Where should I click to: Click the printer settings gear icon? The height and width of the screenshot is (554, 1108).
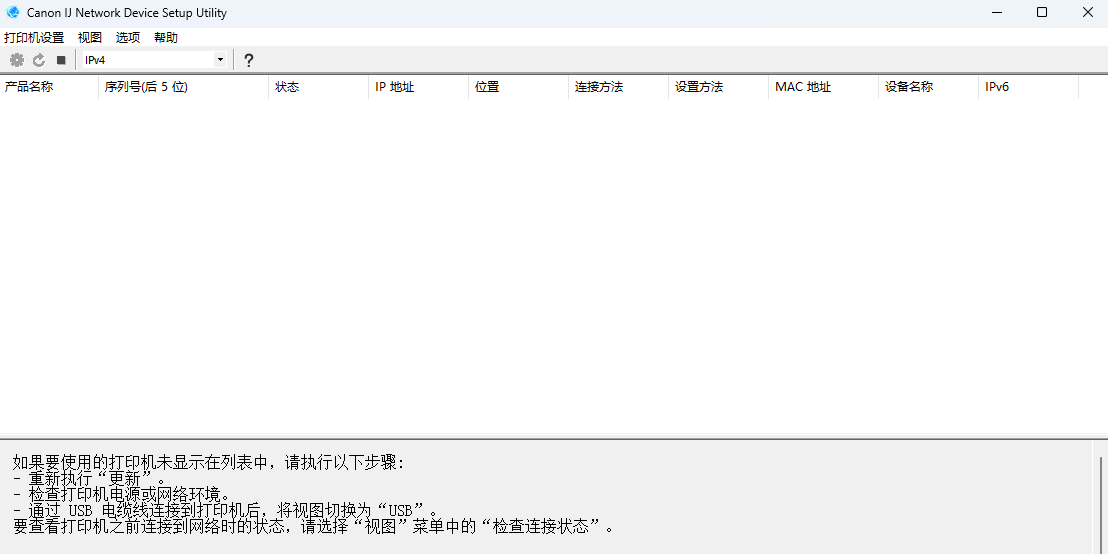tap(16, 60)
